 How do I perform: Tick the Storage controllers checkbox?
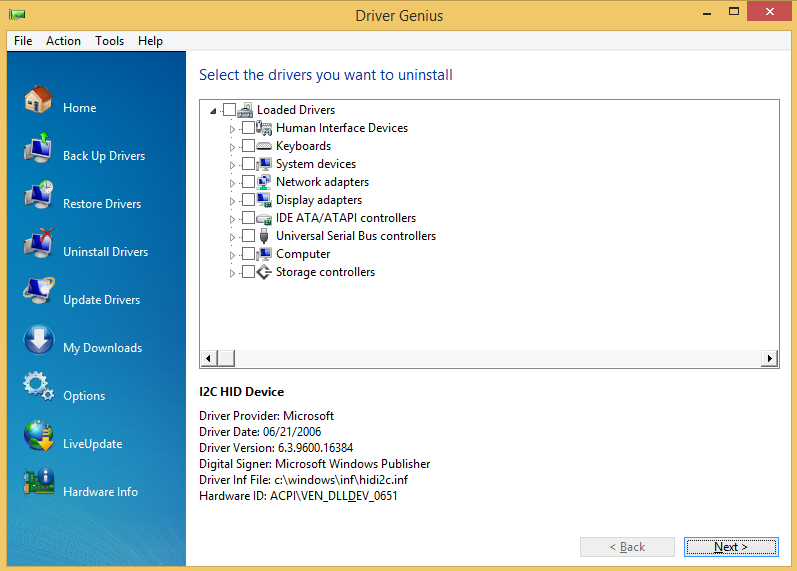click(248, 272)
